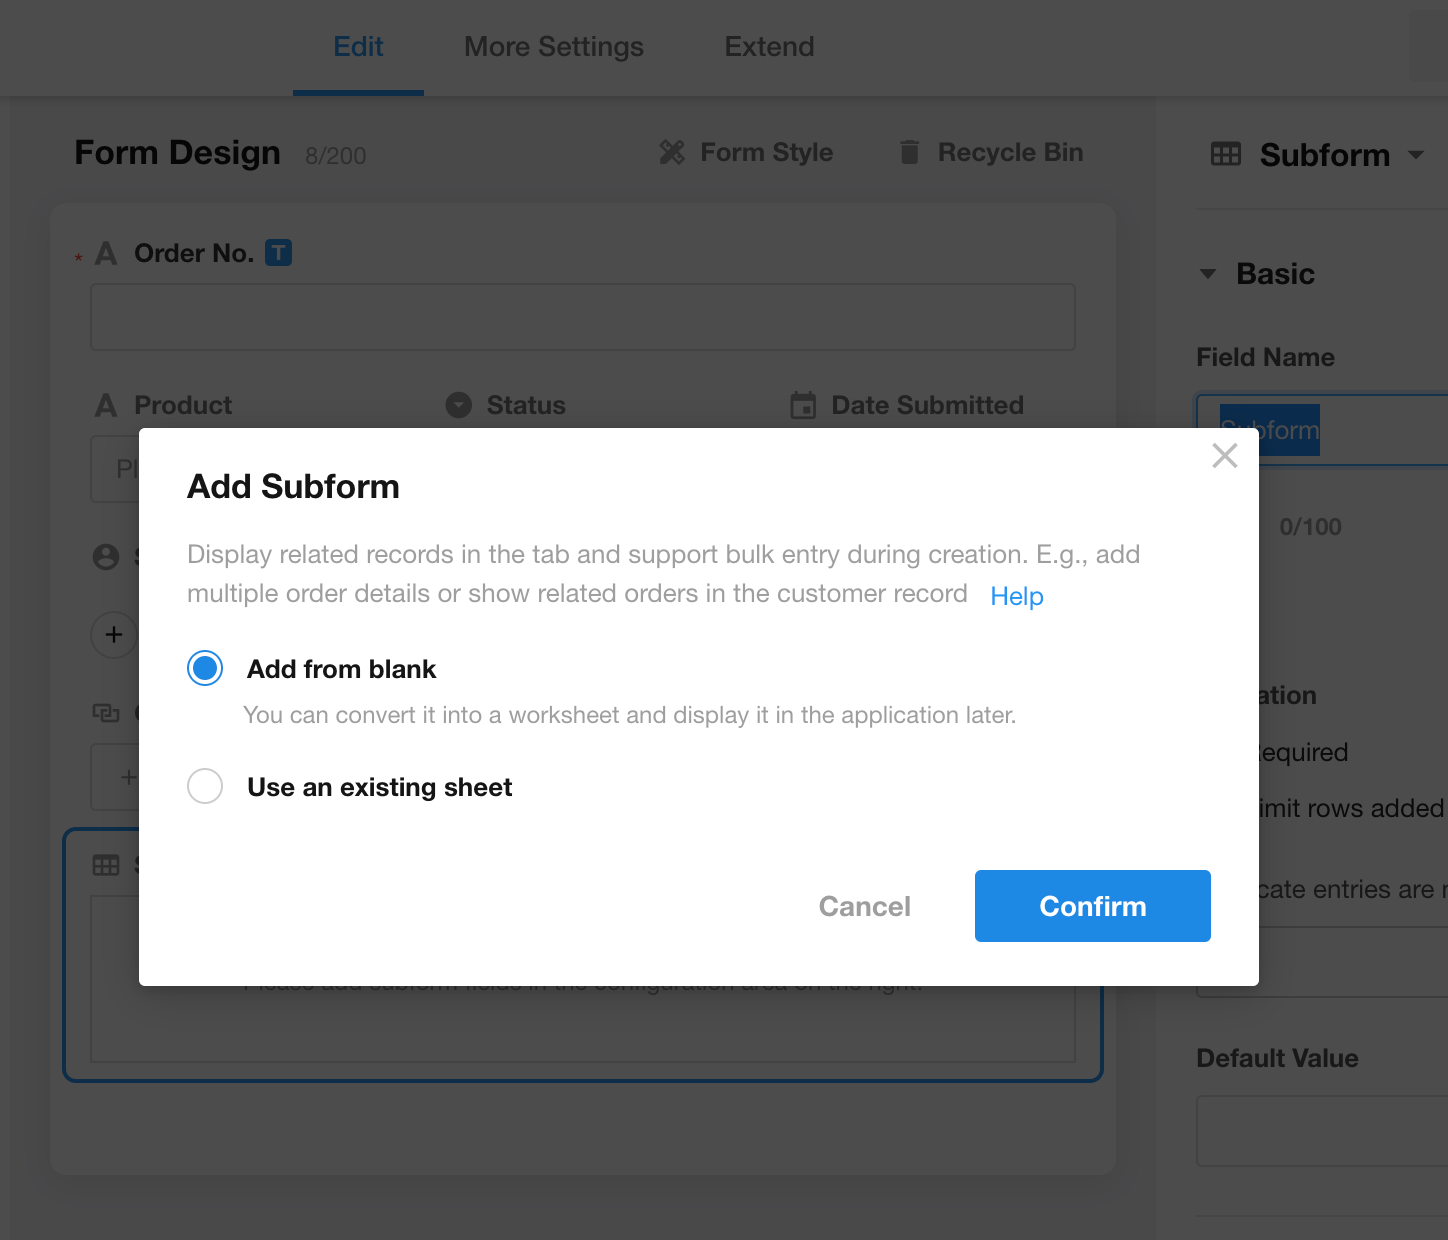Click the member field person icon
1448x1240 pixels.
coord(106,557)
